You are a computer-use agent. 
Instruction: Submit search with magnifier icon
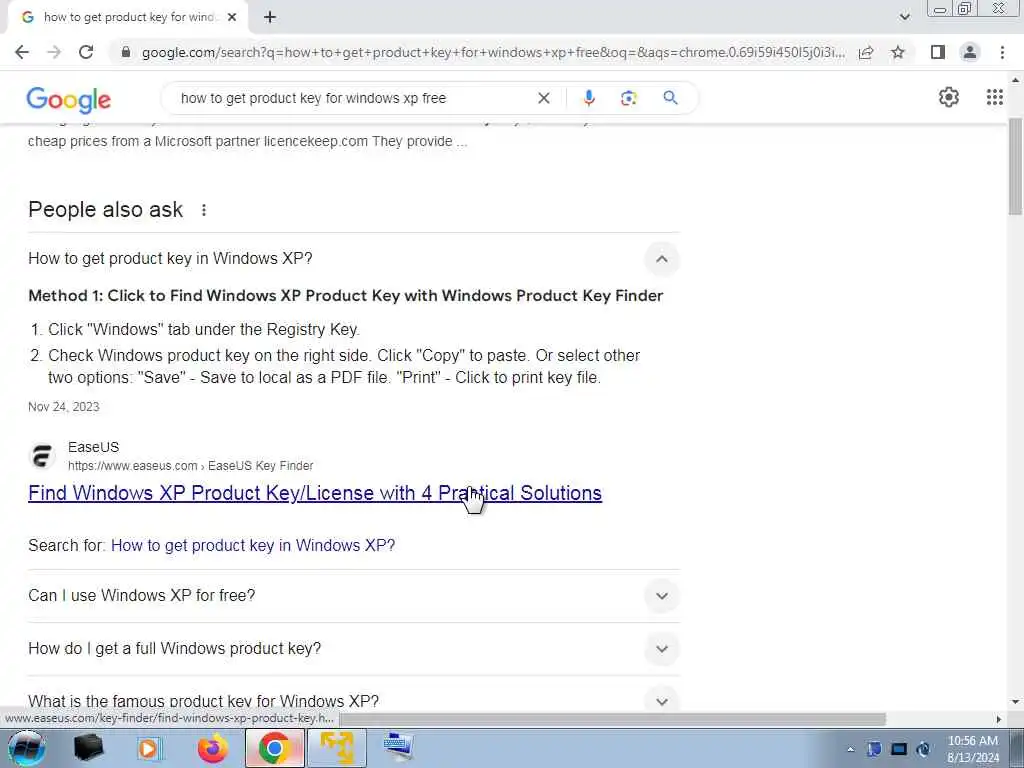pyautogui.click(x=670, y=98)
